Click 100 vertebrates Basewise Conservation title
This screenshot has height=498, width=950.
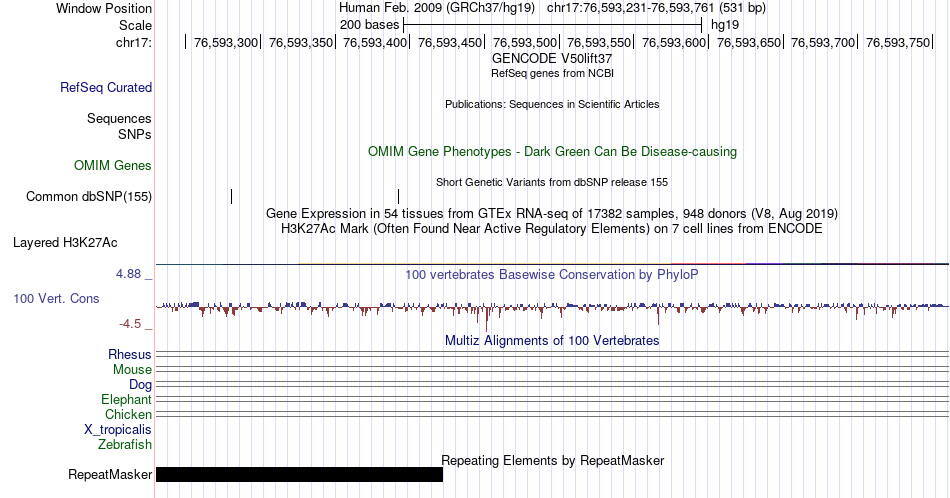pos(552,274)
